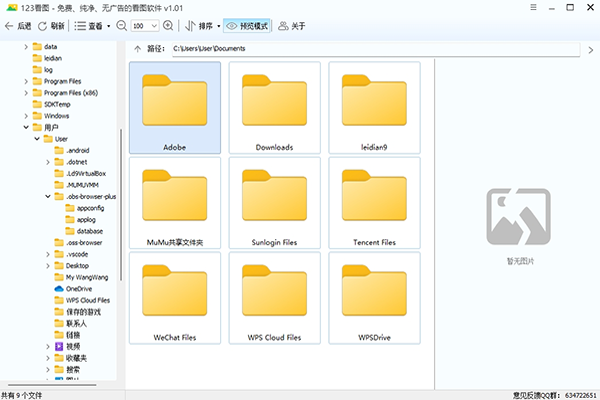600x400 pixels.
Task: Select 链接 folder in tree
Action: pos(67,335)
